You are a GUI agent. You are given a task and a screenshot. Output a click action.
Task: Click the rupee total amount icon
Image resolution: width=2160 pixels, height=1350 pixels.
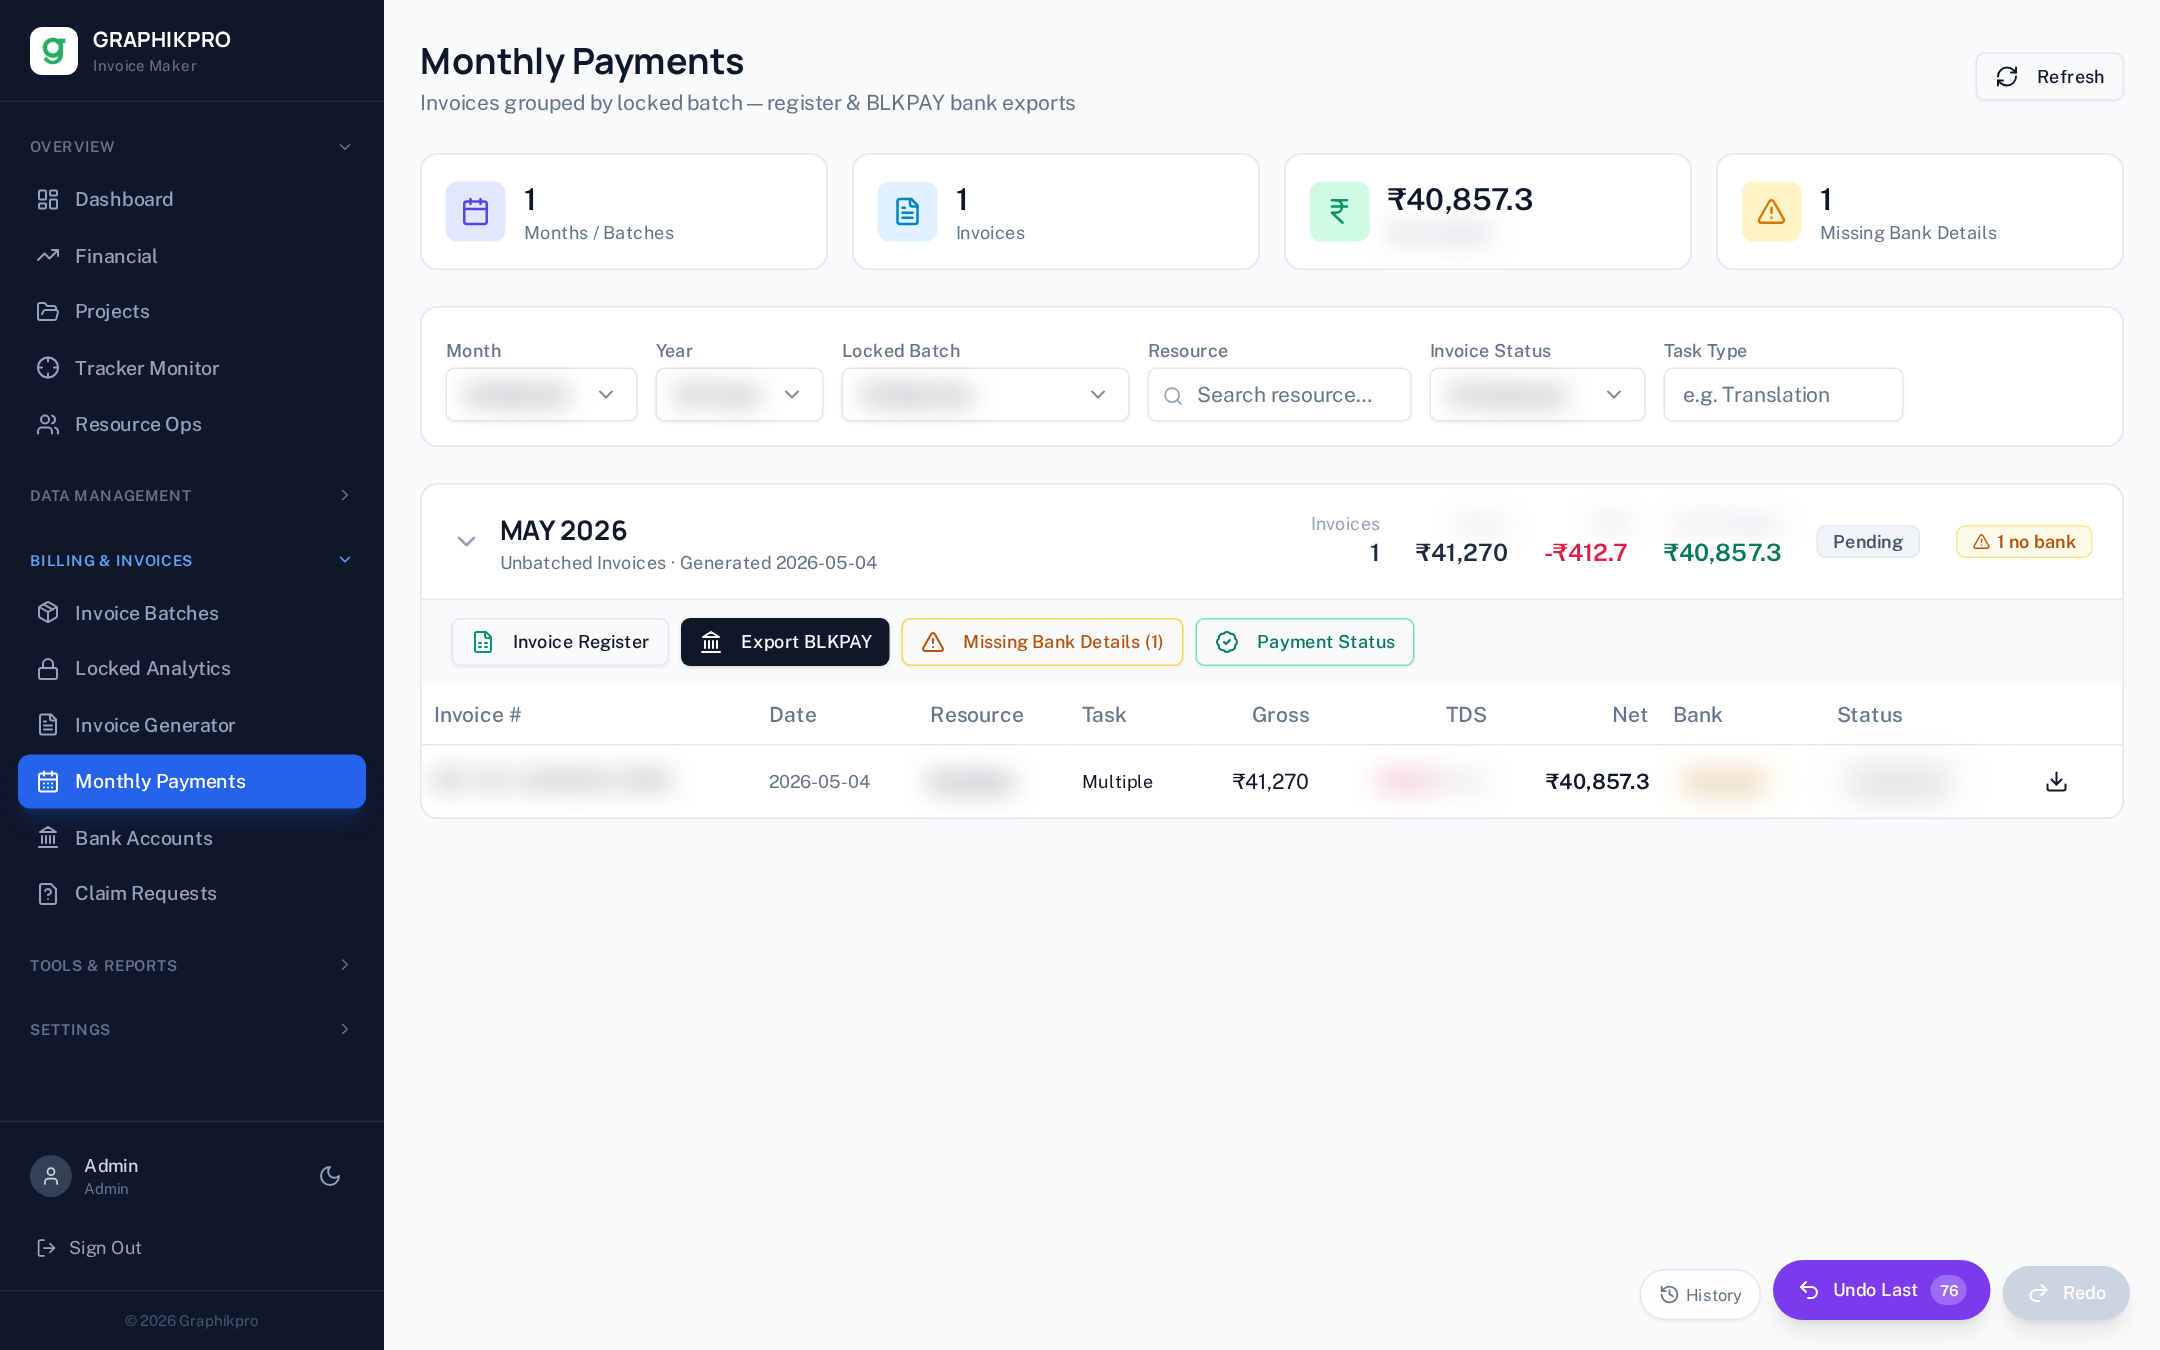pyautogui.click(x=1340, y=211)
